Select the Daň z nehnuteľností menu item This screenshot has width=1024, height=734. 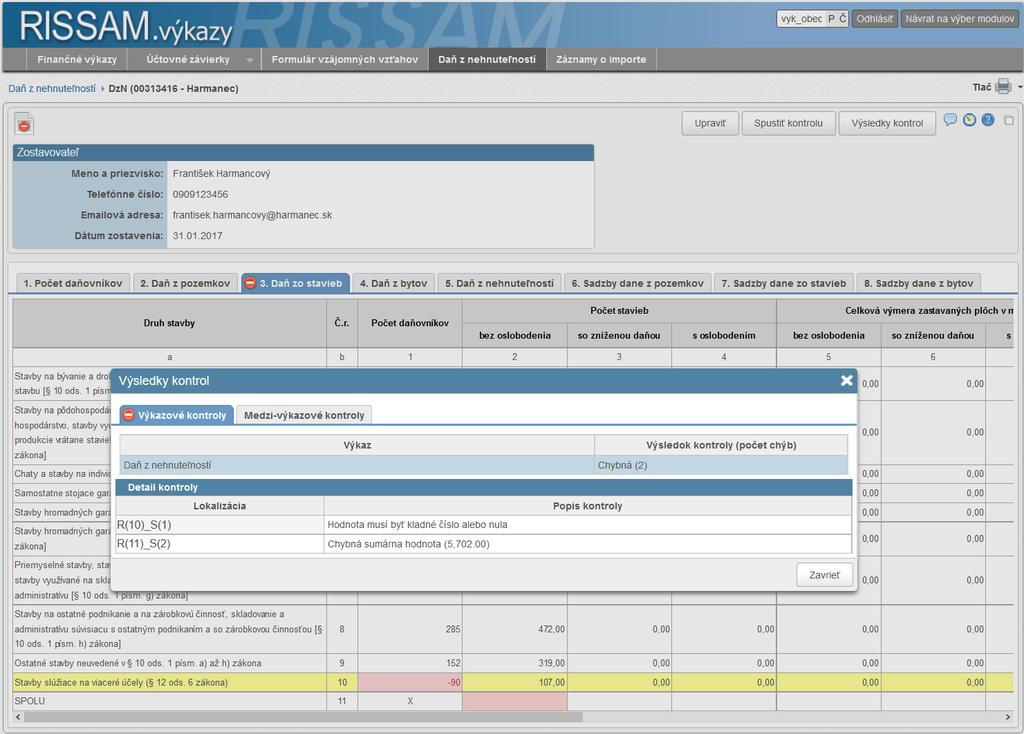(487, 59)
